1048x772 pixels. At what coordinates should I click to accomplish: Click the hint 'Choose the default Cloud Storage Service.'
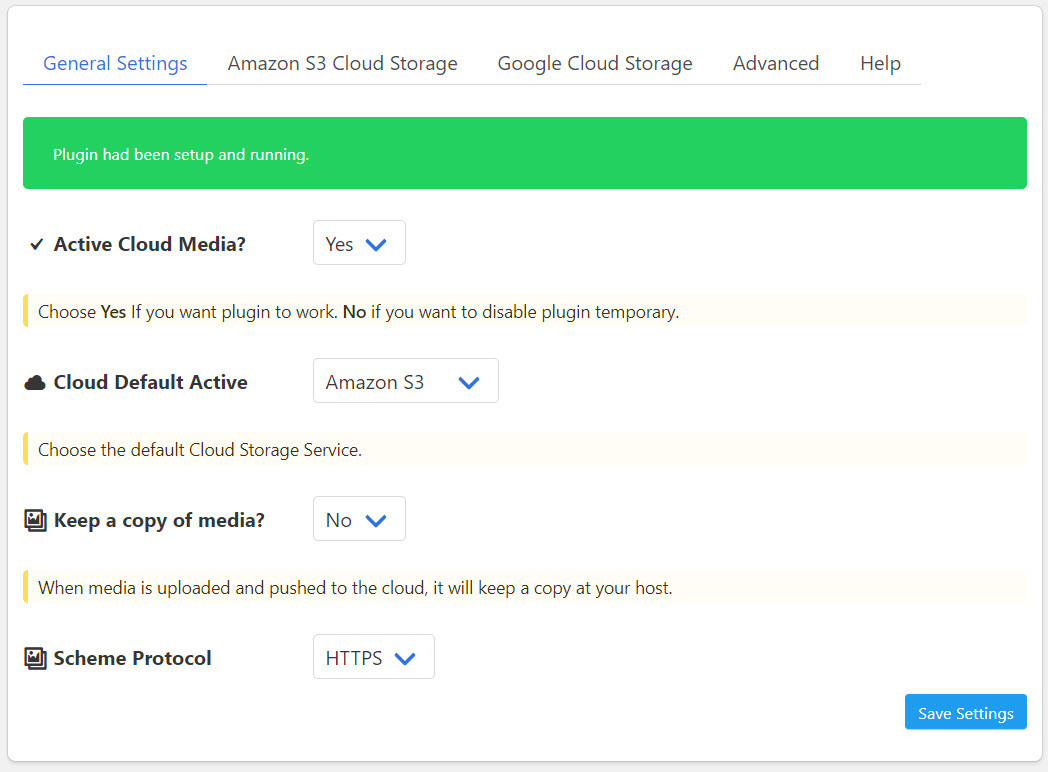(x=525, y=450)
